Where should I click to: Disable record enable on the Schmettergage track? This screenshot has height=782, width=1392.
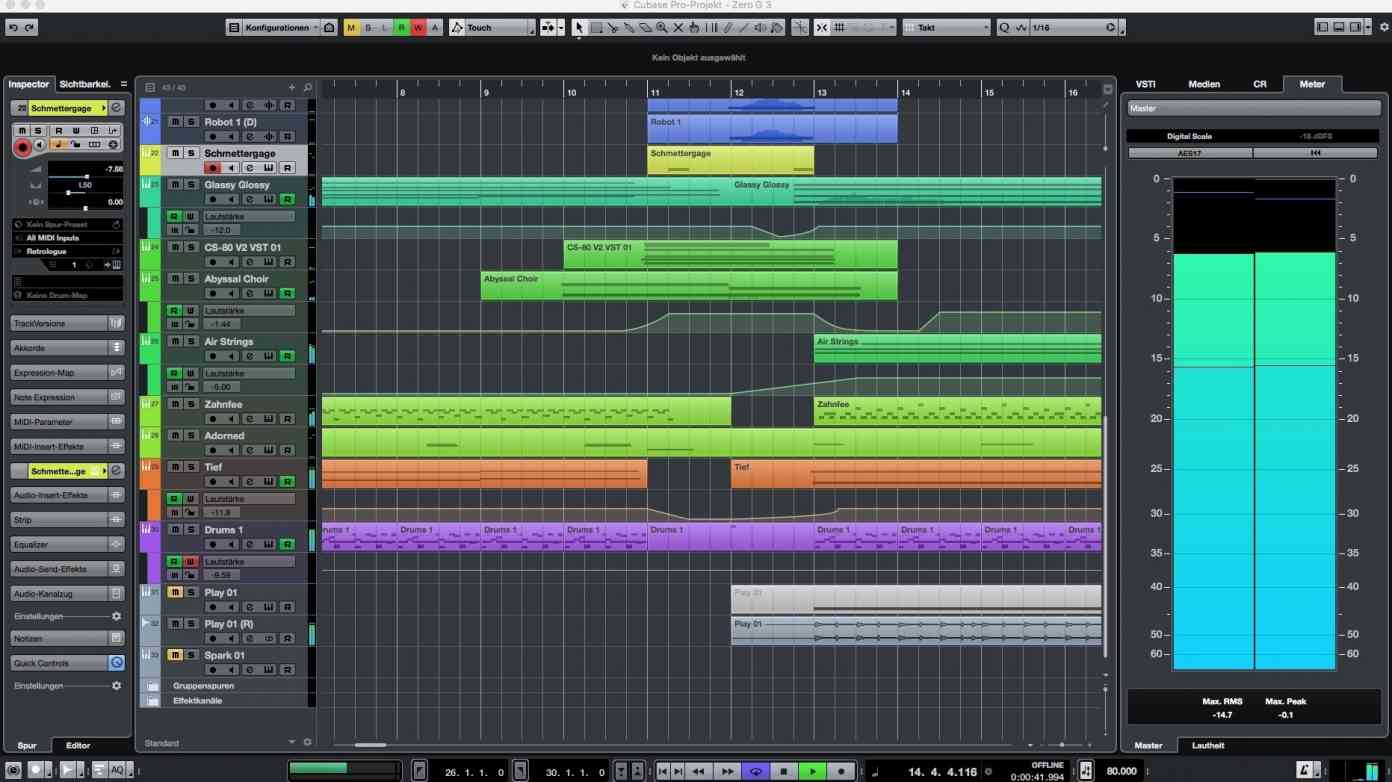tap(212, 167)
